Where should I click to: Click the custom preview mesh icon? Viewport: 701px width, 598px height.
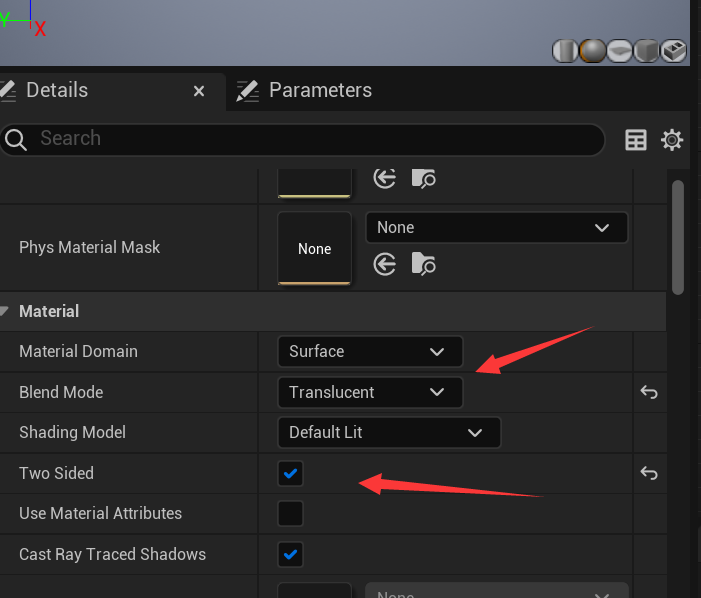674,50
